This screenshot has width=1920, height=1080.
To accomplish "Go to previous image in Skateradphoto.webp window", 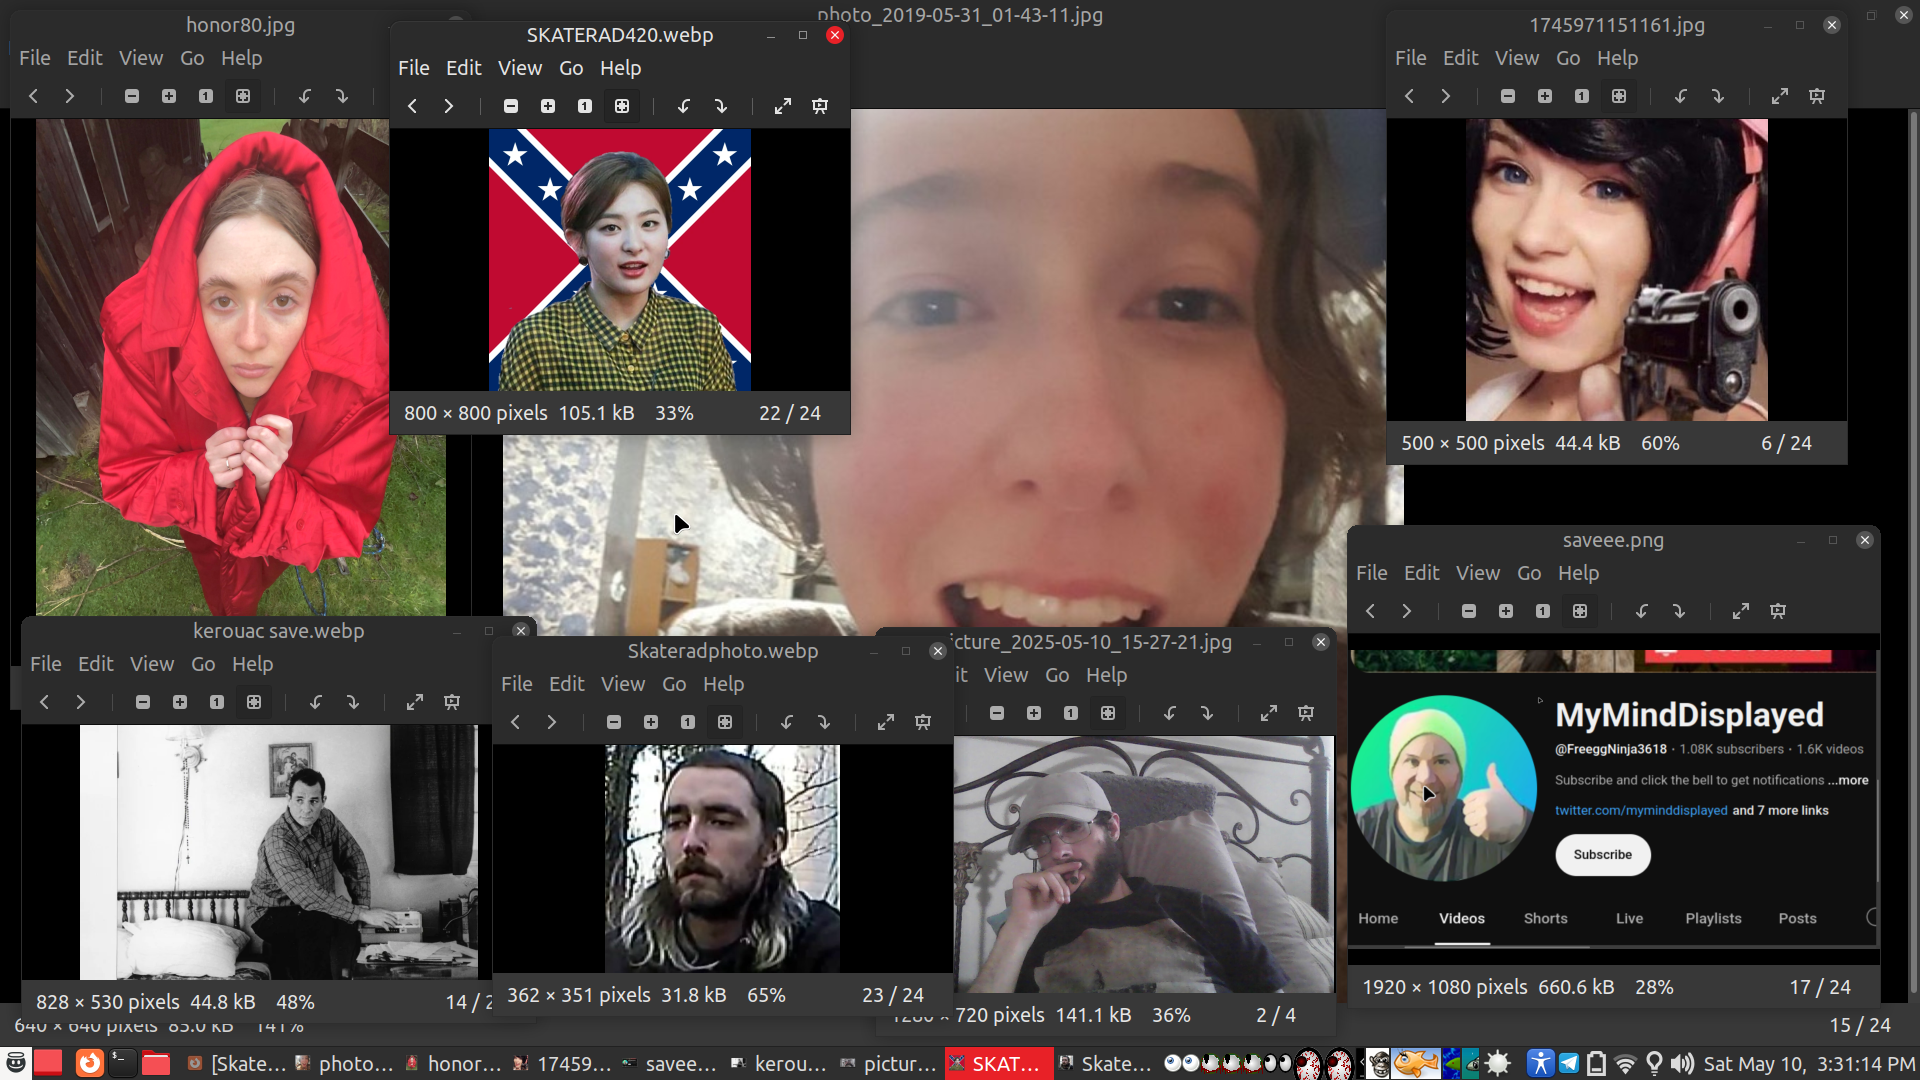I will [x=515, y=722].
